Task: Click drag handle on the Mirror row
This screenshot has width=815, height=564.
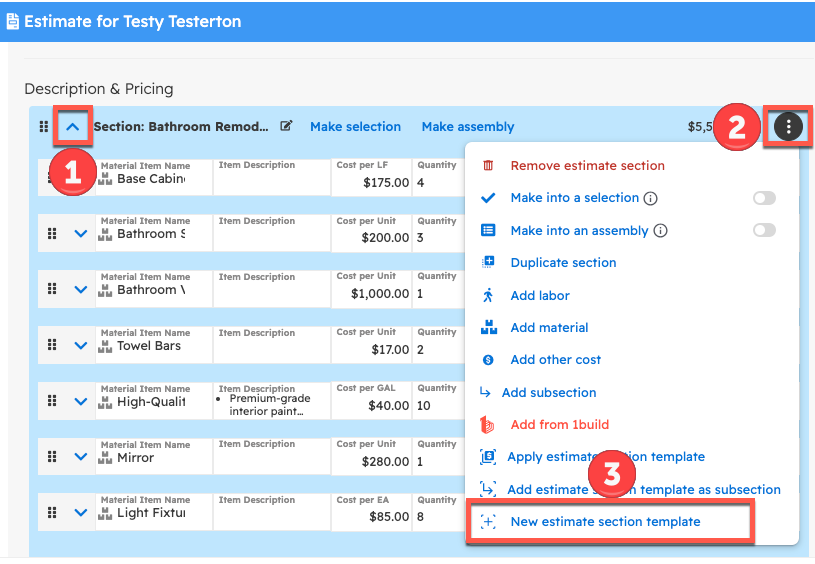Action: point(52,458)
